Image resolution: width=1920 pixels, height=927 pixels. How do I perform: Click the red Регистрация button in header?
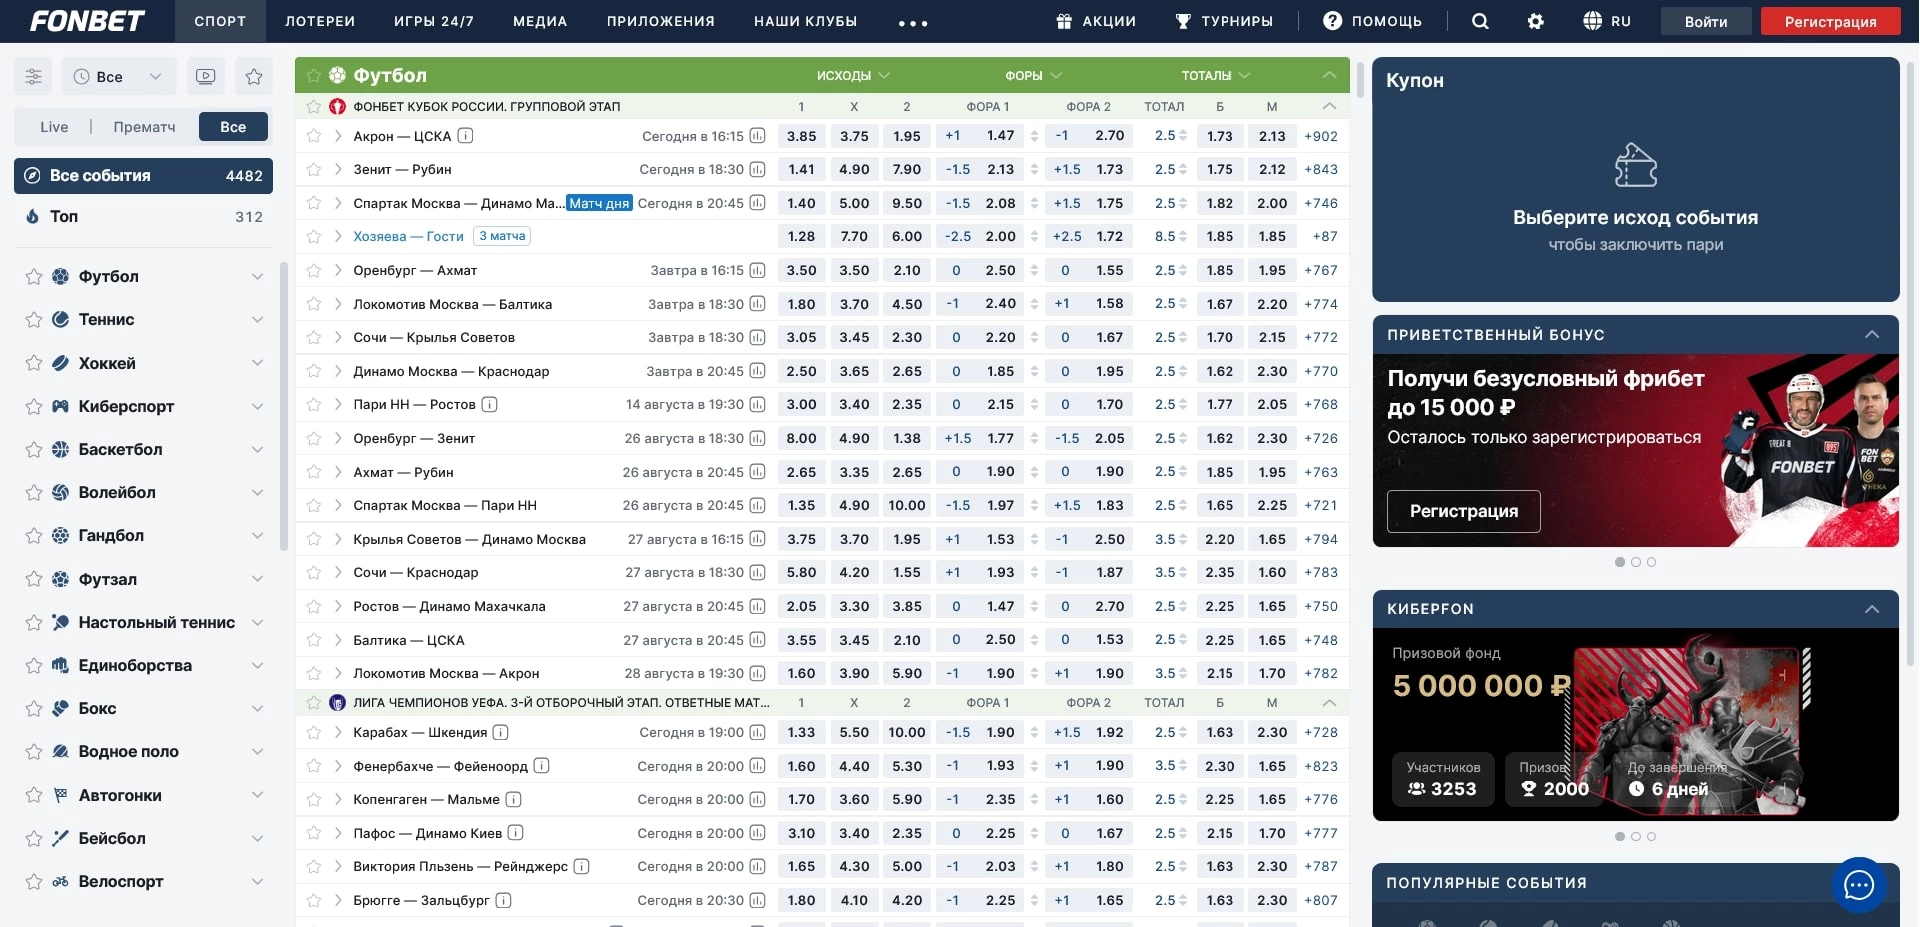point(1830,21)
